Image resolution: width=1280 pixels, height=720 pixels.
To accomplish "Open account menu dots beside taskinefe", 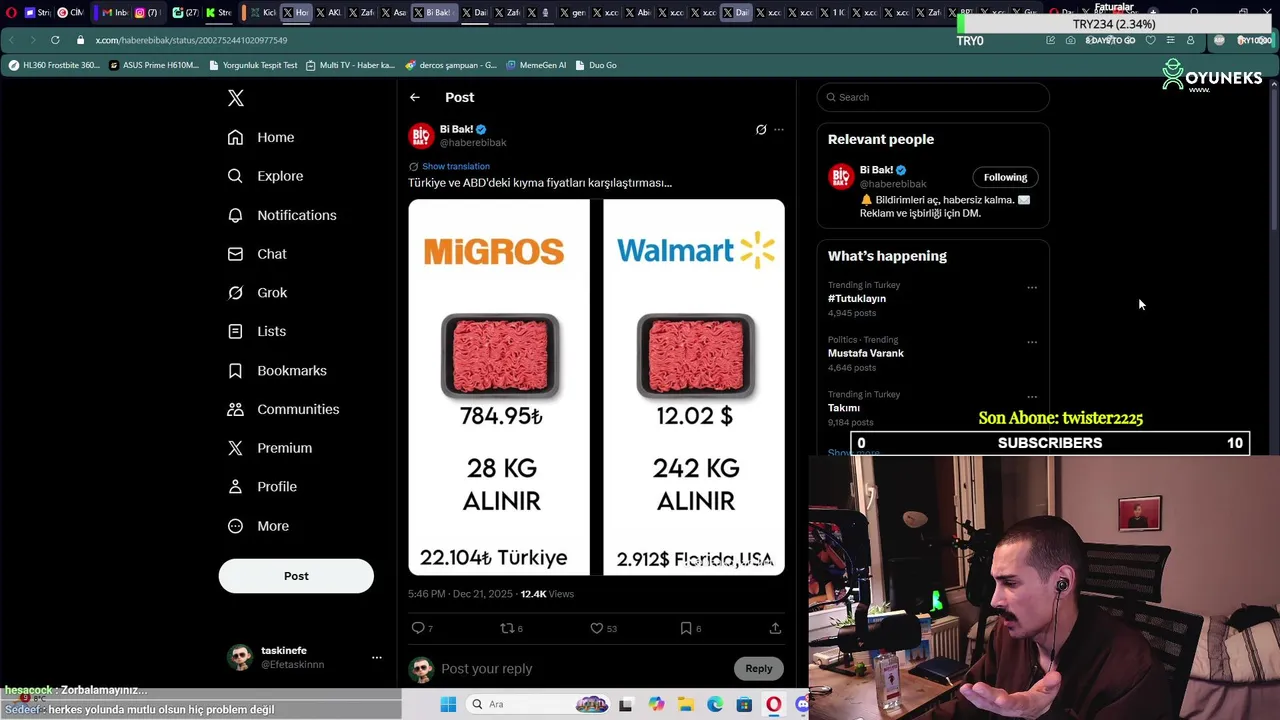I will 377,657.
